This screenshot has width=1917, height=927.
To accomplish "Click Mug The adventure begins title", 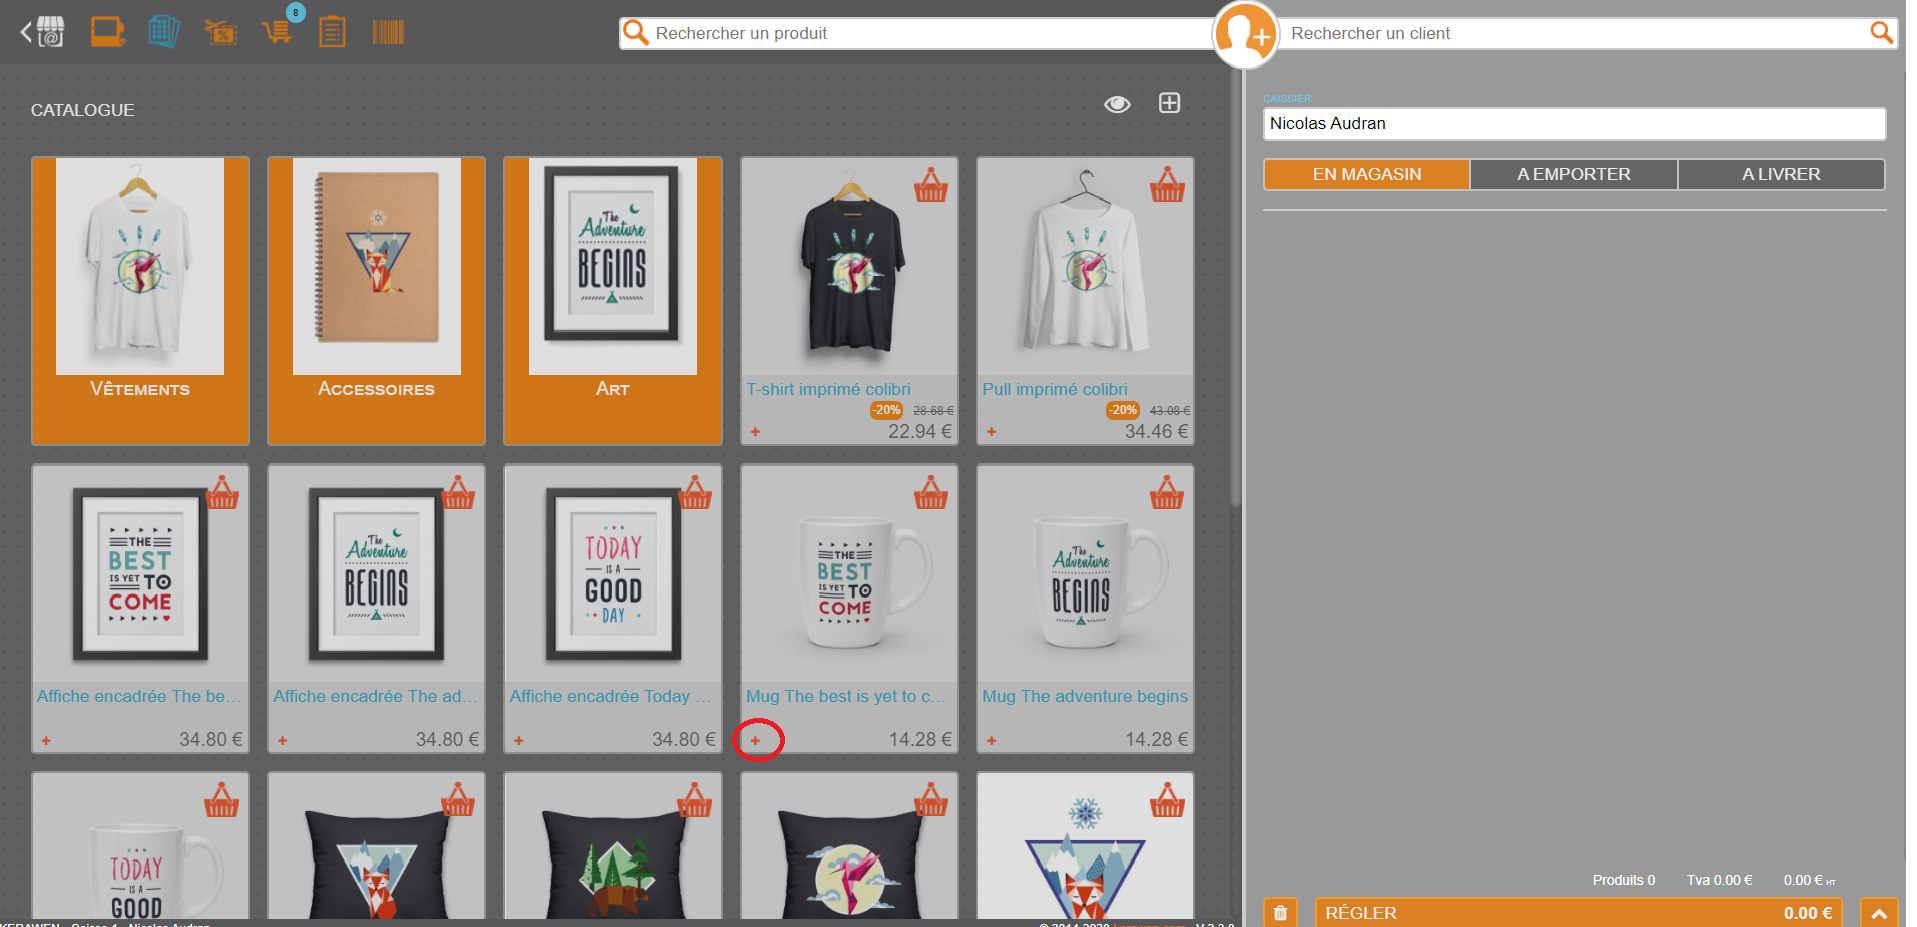I will point(1085,696).
